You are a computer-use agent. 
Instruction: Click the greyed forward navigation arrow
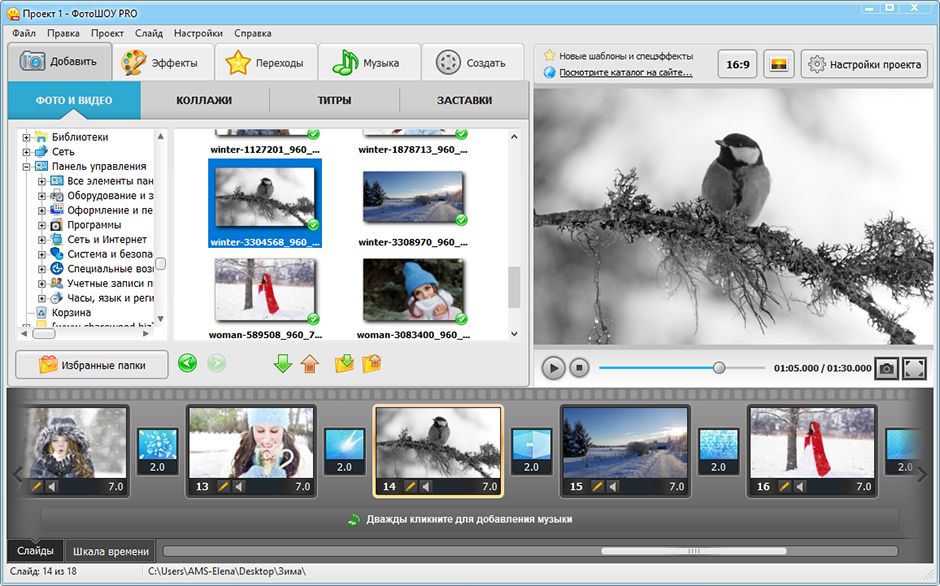216,363
